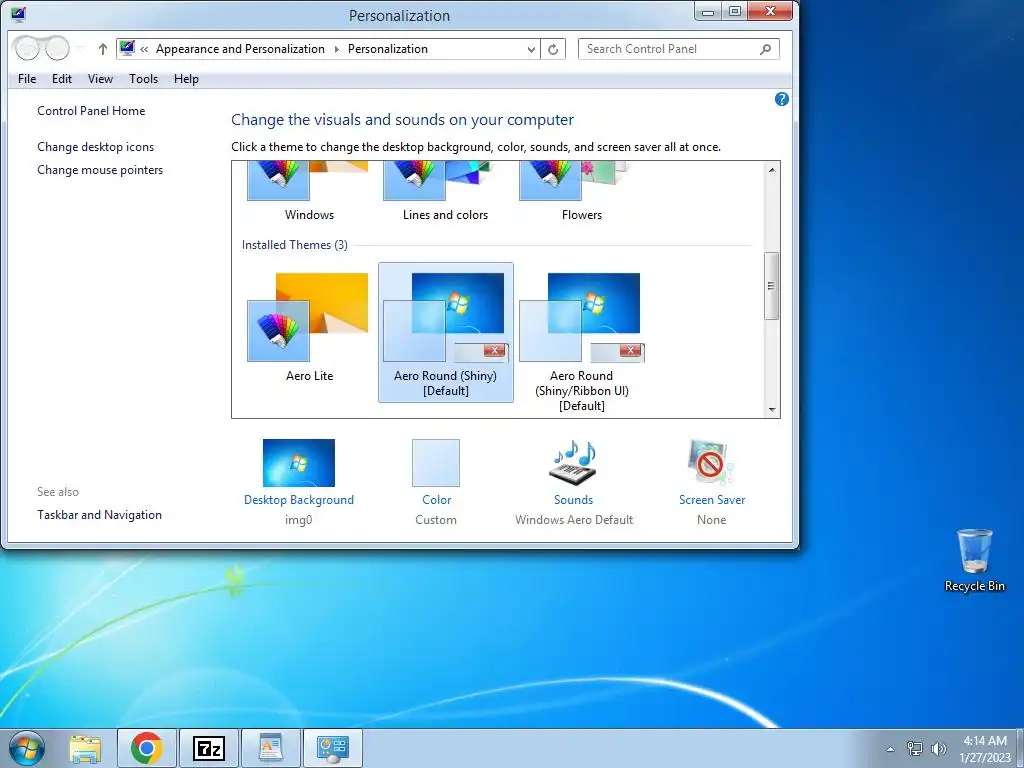The height and width of the screenshot is (768, 1024).
Task: Click the Installed Themes (3) heading
Action: click(295, 245)
